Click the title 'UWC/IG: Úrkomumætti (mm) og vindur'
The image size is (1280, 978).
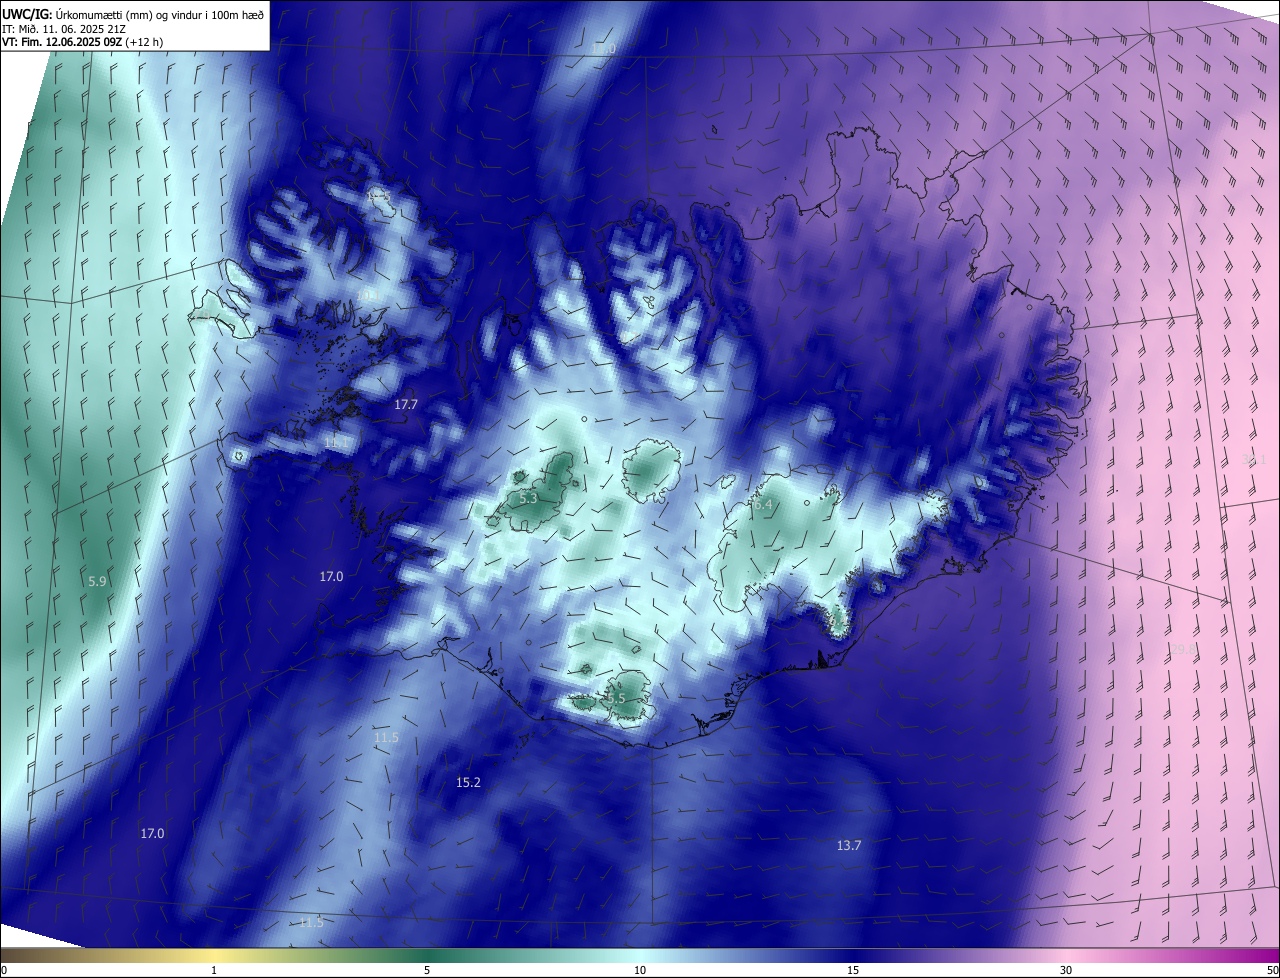click(x=134, y=14)
